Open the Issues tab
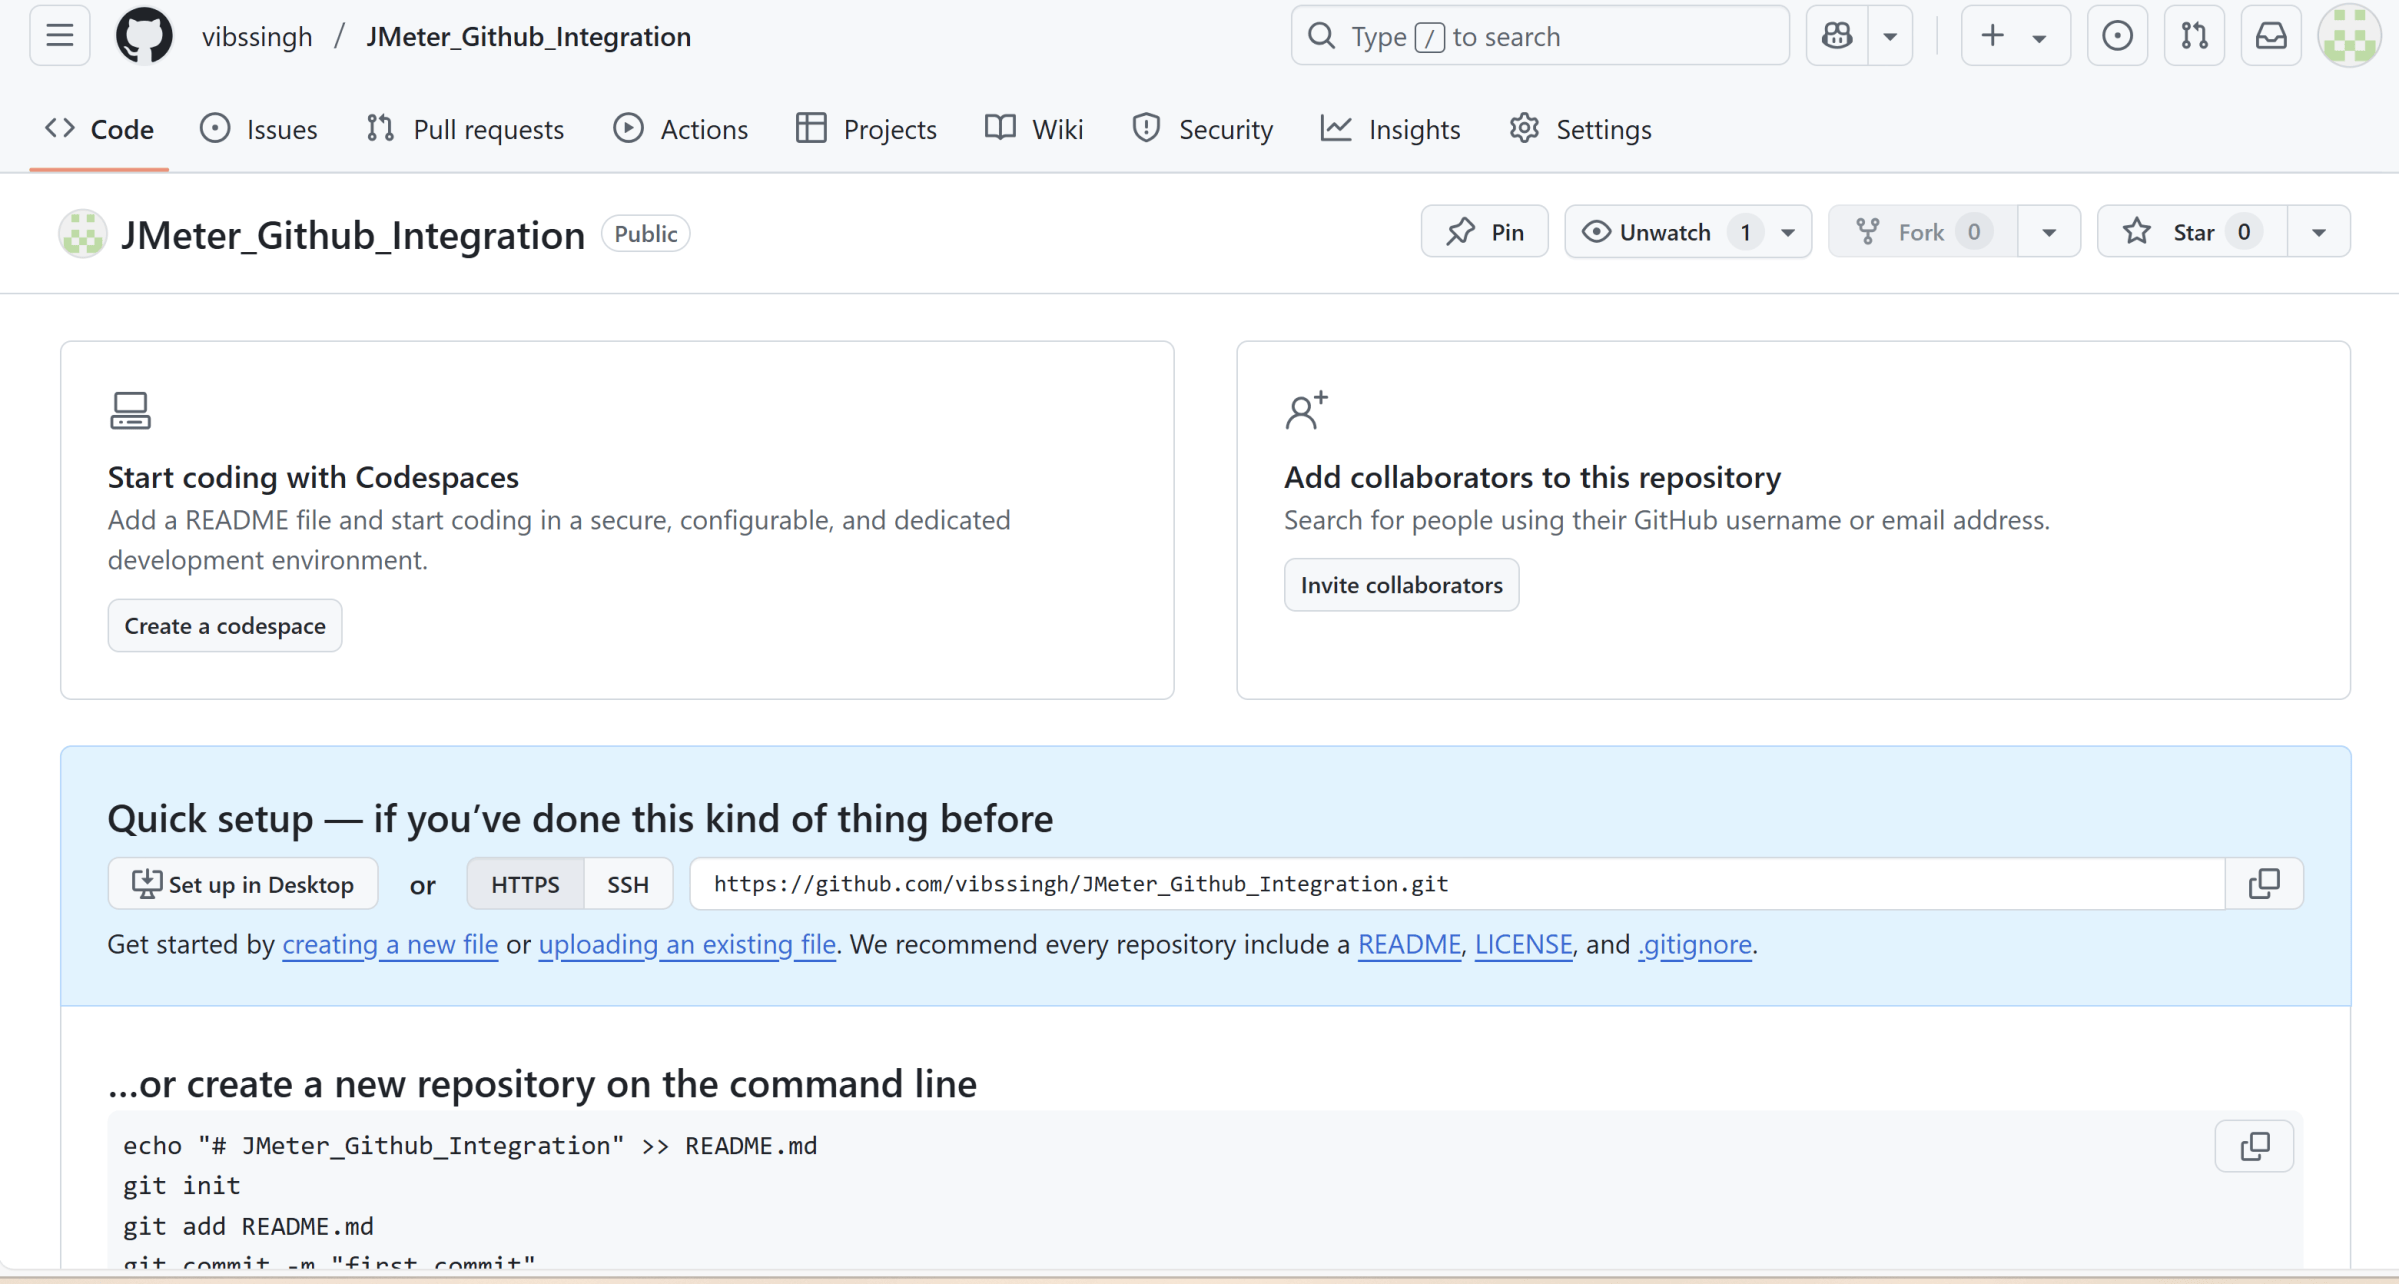2399x1284 pixels. click(259, 129)
